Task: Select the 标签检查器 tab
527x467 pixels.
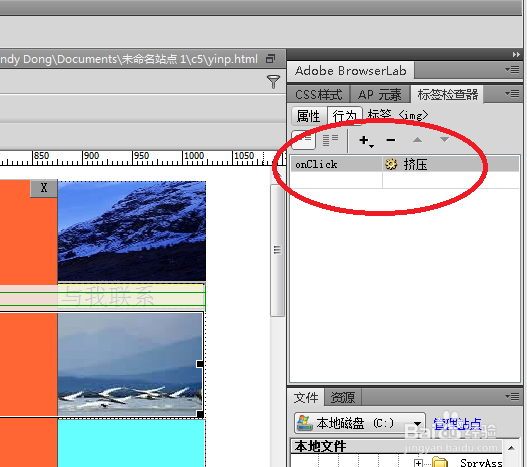Action: pyautogui.click(x=447, y=94)
